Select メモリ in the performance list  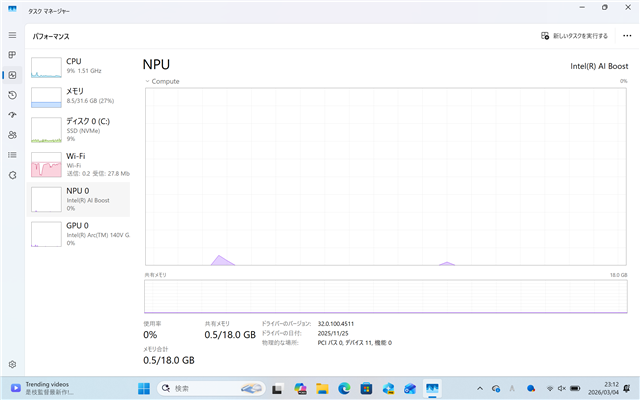(x=78, y=96)
